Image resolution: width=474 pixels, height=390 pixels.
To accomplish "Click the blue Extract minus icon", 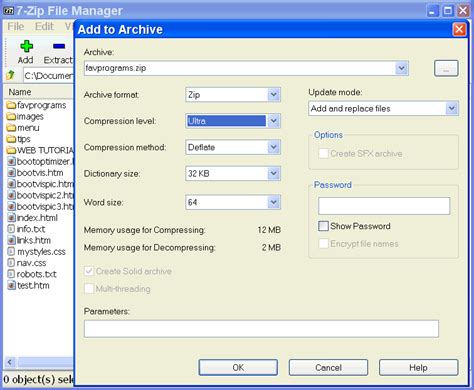I will [59, 46].
